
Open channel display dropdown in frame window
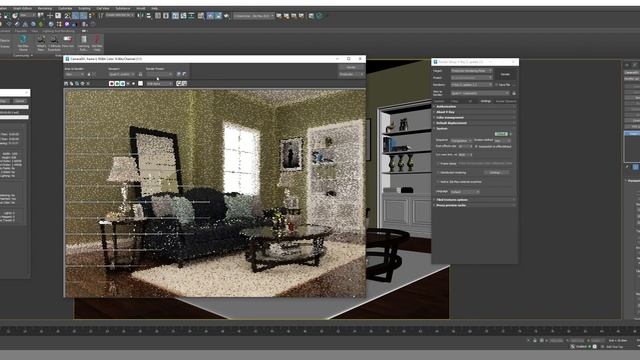[160, 84]
